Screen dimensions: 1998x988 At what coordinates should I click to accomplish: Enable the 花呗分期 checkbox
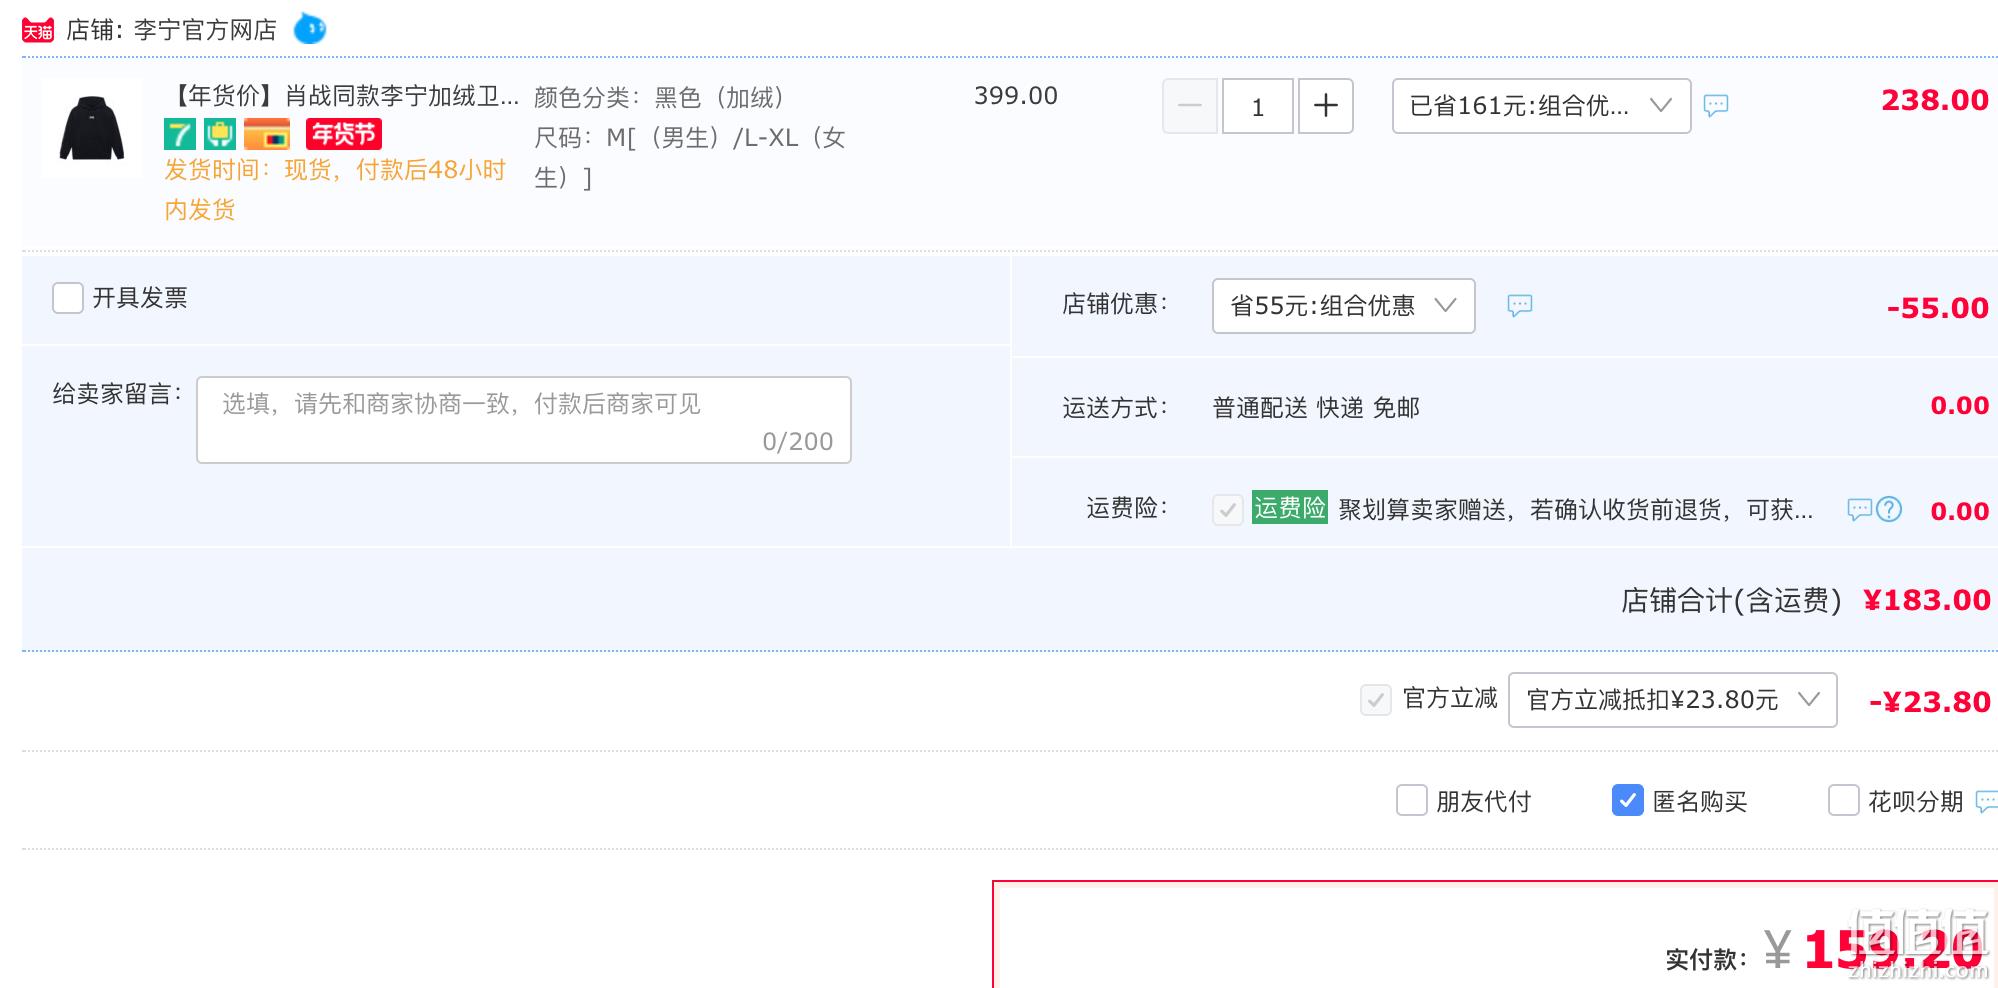click(1843, 800)
